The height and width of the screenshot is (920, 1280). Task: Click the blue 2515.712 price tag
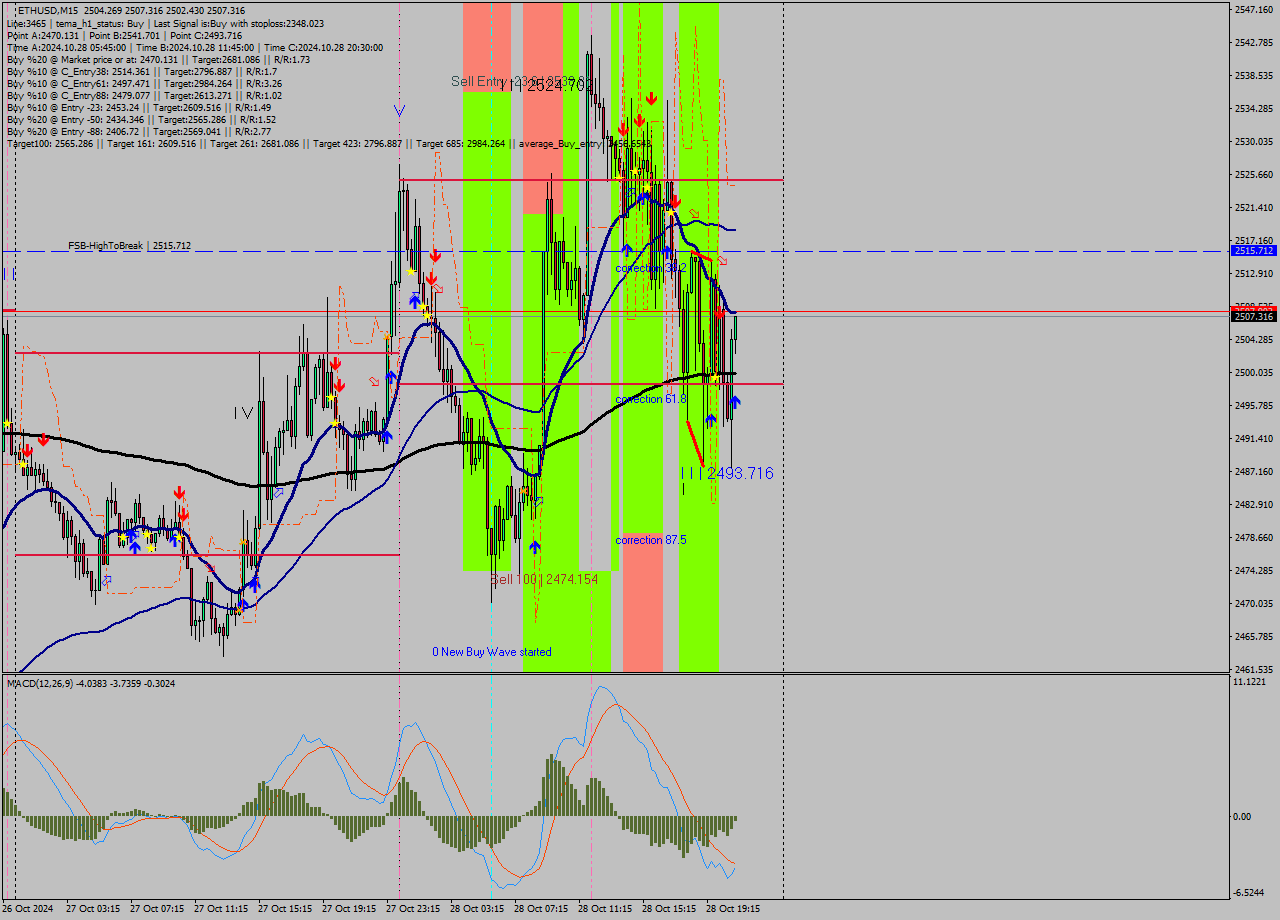(x=1253, y=251)
